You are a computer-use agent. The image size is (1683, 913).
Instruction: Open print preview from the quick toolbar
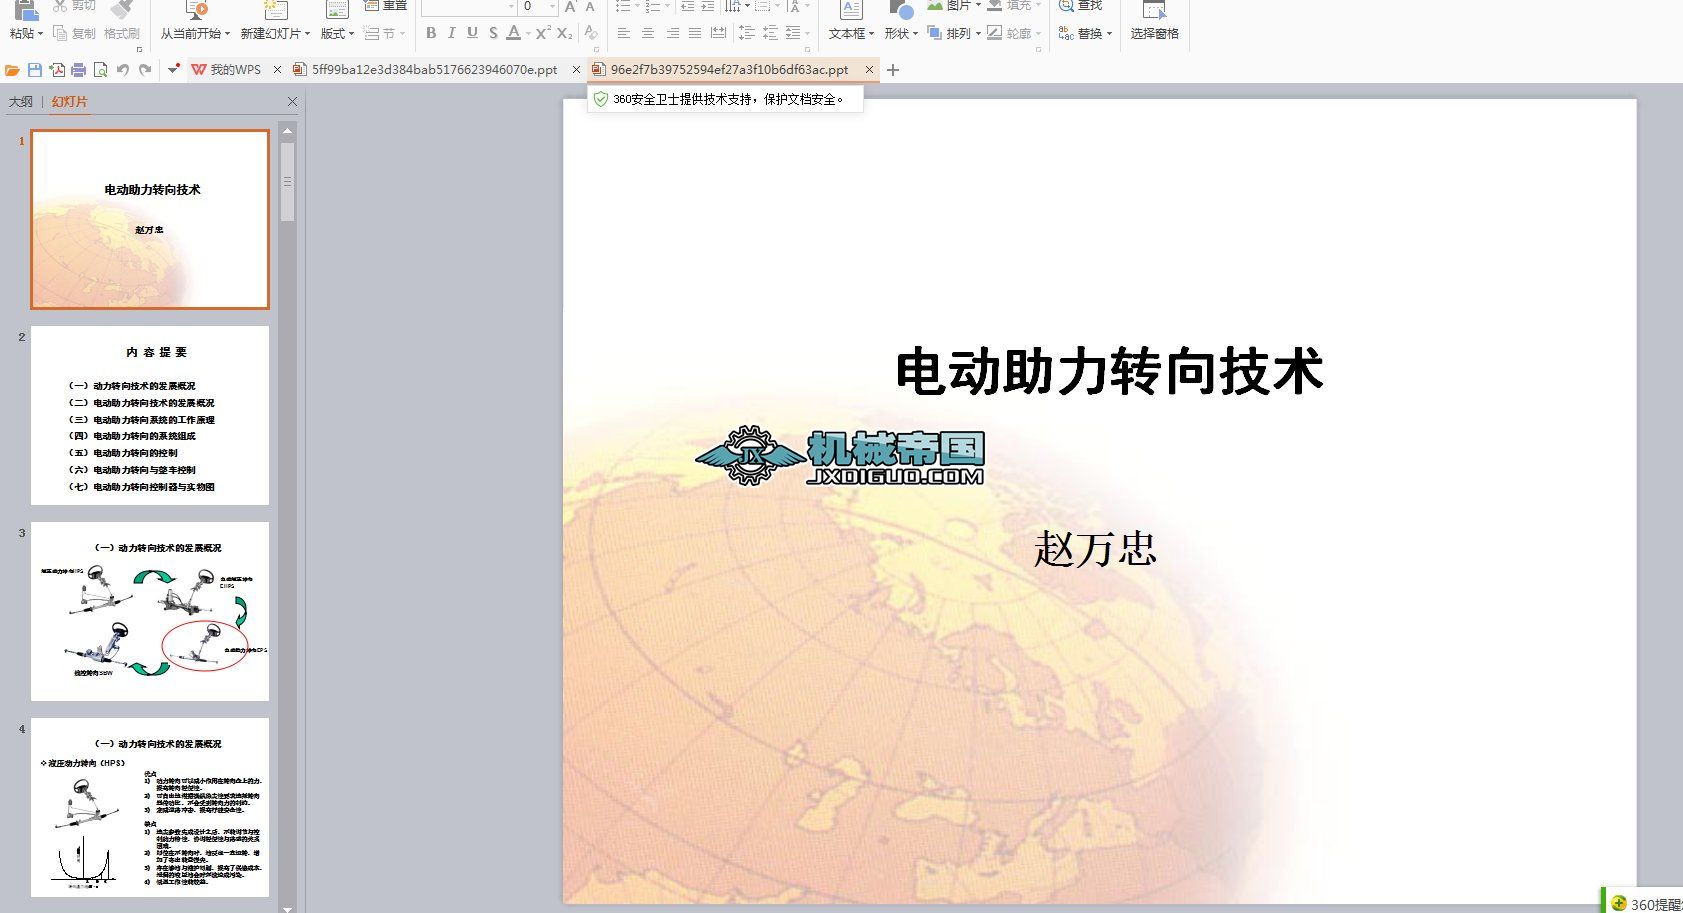(x=100, y=70)
